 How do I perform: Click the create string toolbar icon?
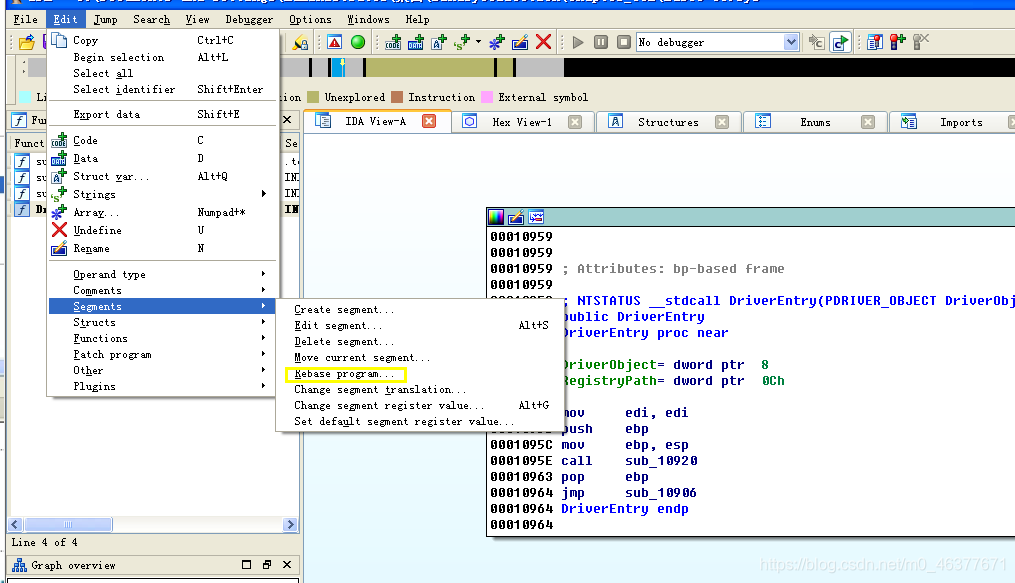[462, 43]
